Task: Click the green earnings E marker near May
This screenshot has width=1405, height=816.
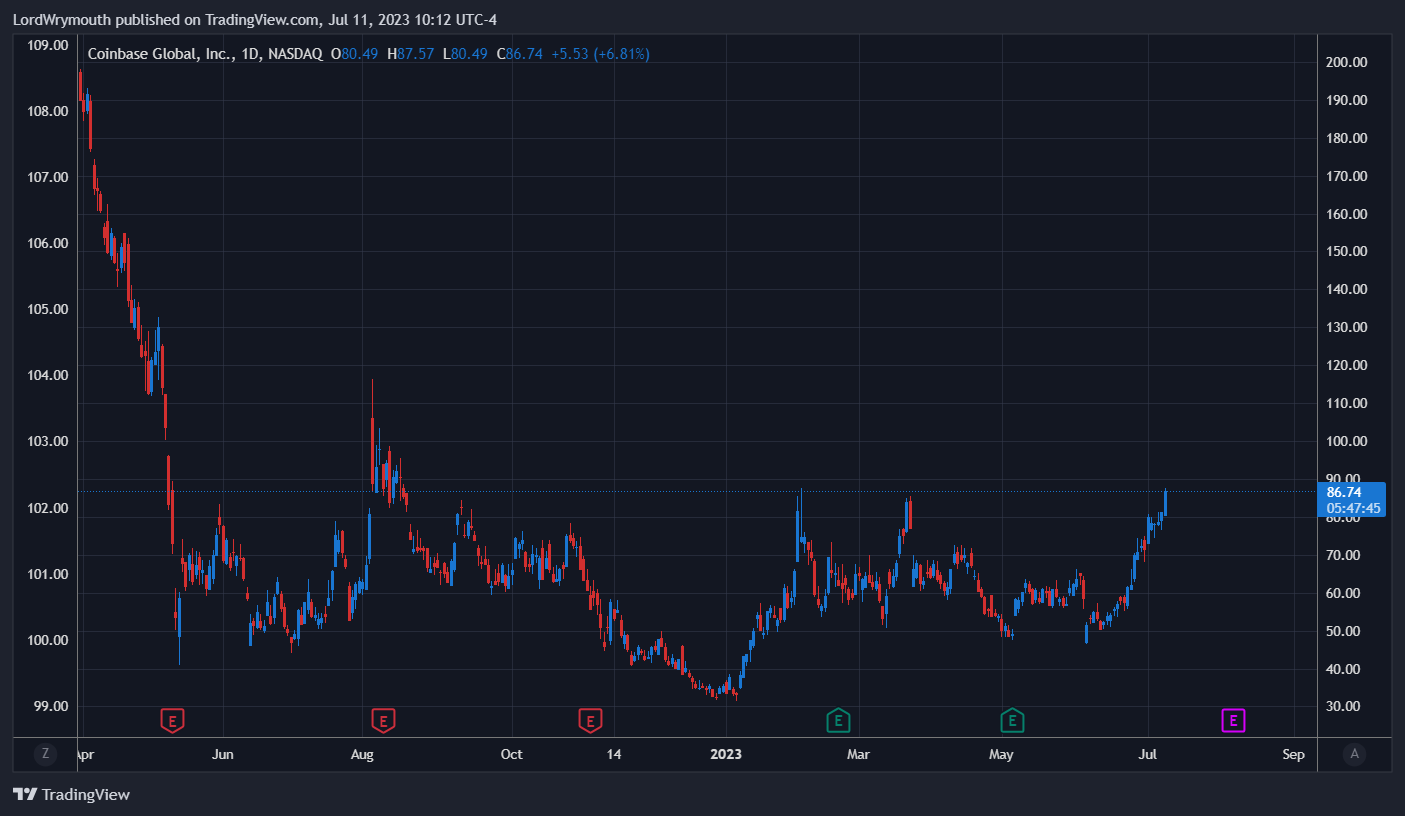Action: 1013,719
